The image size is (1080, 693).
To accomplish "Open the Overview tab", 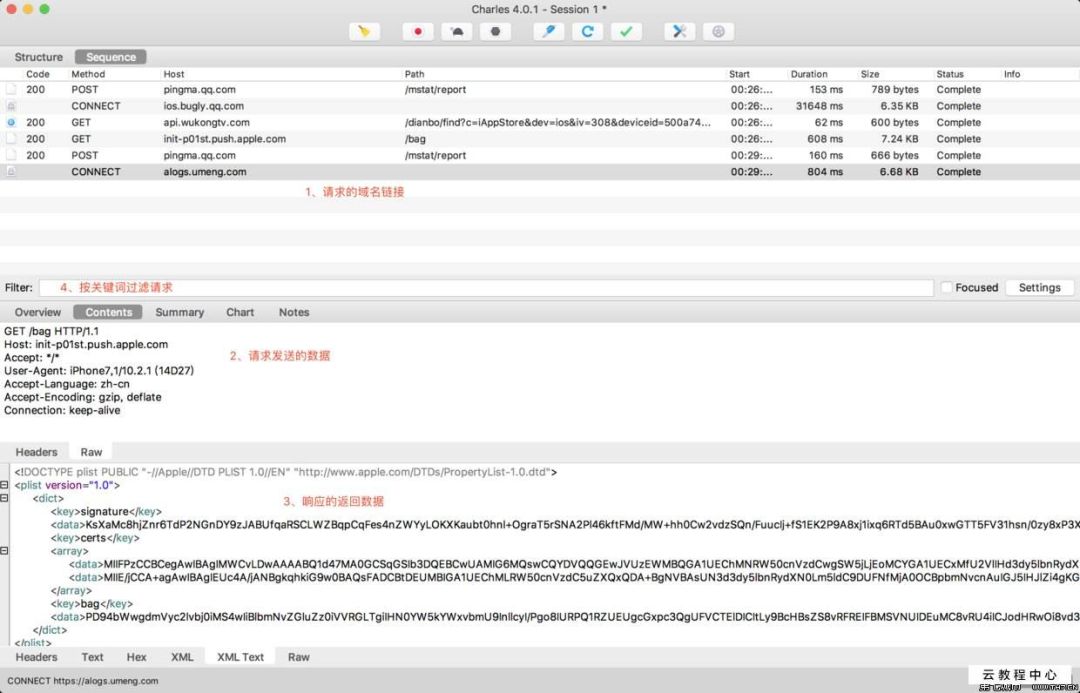I will coord(38,312).
